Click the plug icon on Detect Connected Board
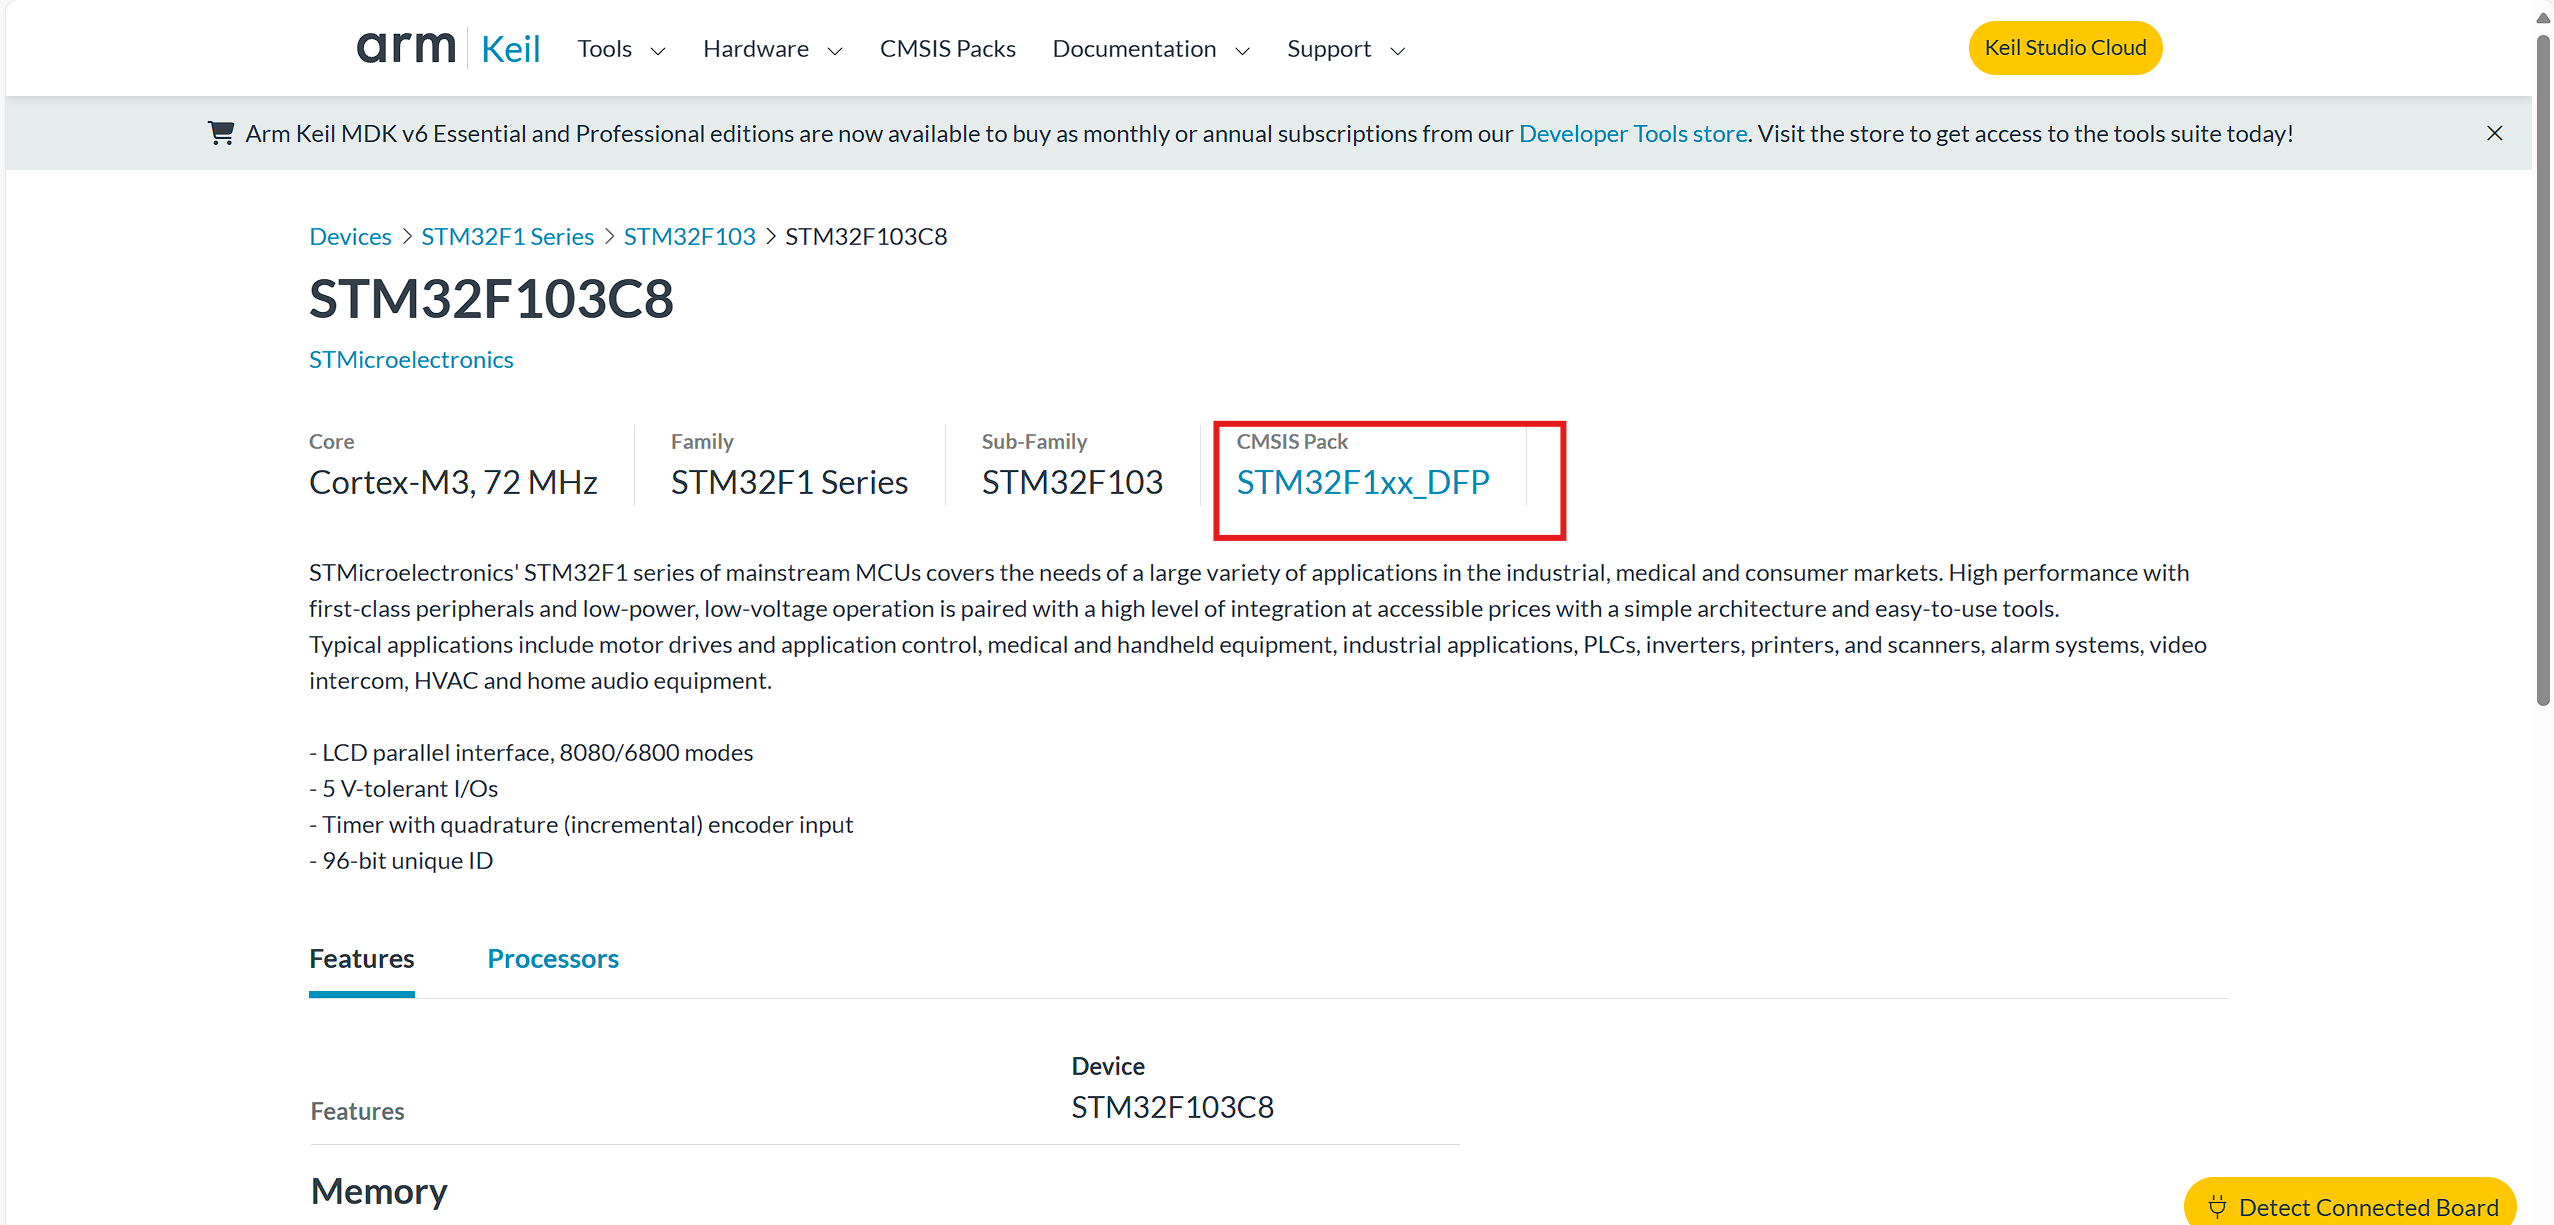Viewport: 2554px width, 1225px height. point(2217,1207)
